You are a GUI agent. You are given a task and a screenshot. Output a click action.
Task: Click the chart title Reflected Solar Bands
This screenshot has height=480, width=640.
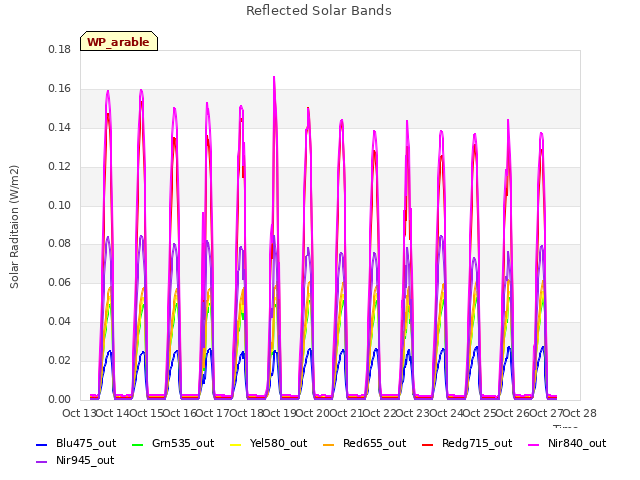tap(319, 11)
